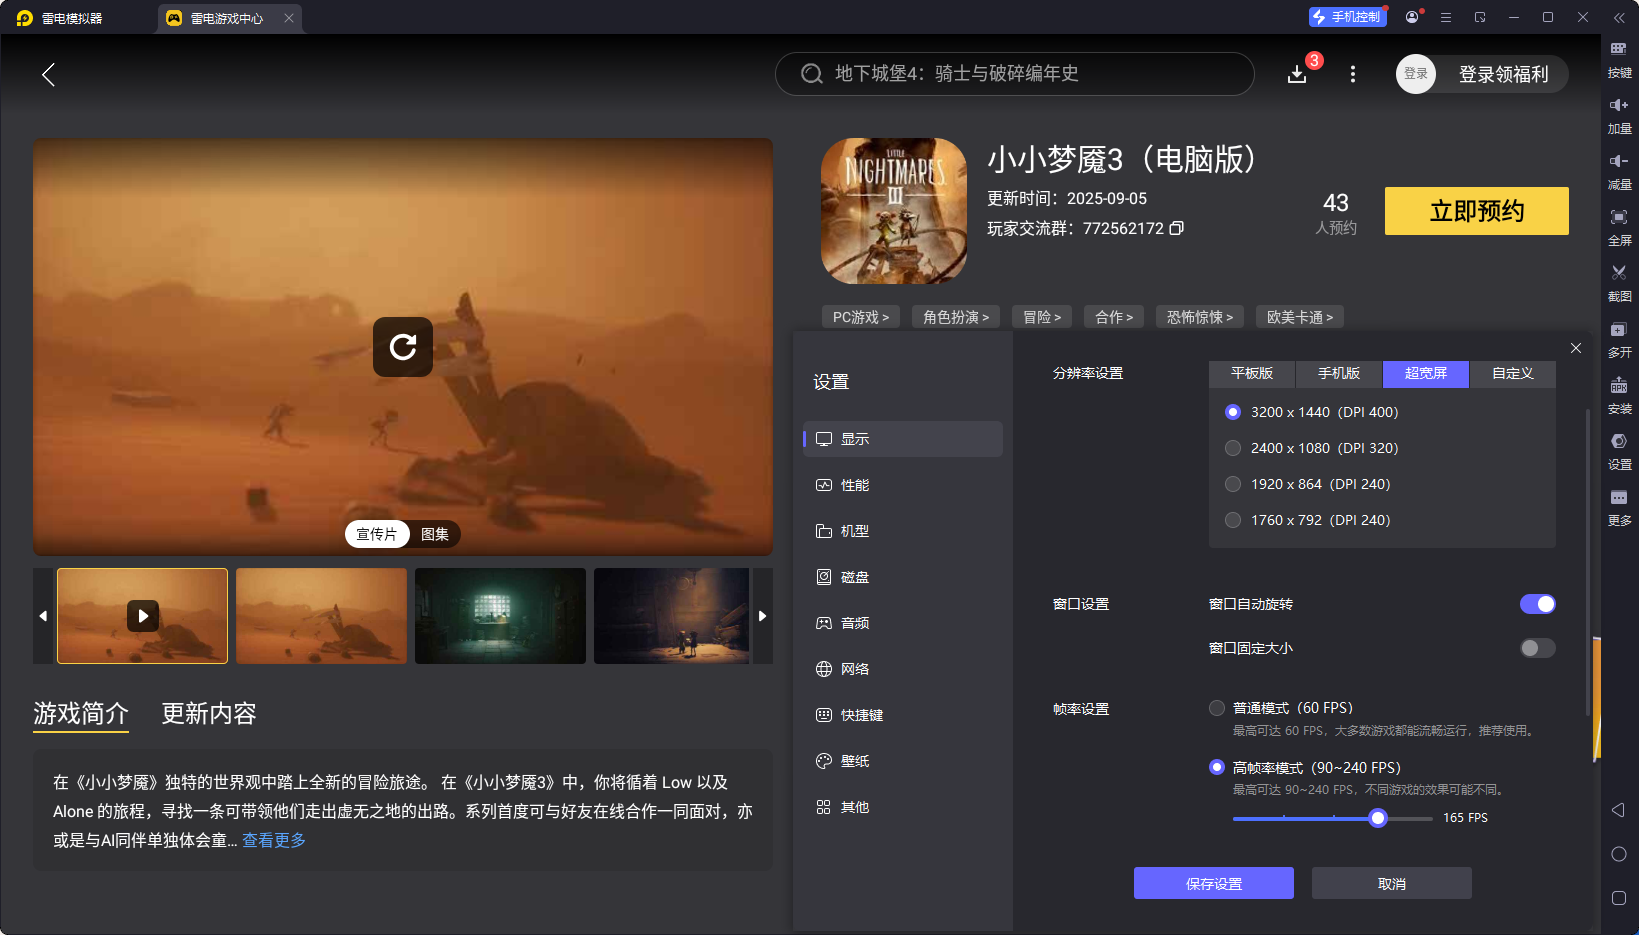Open the 冒险 category filter

[1041, 316]
